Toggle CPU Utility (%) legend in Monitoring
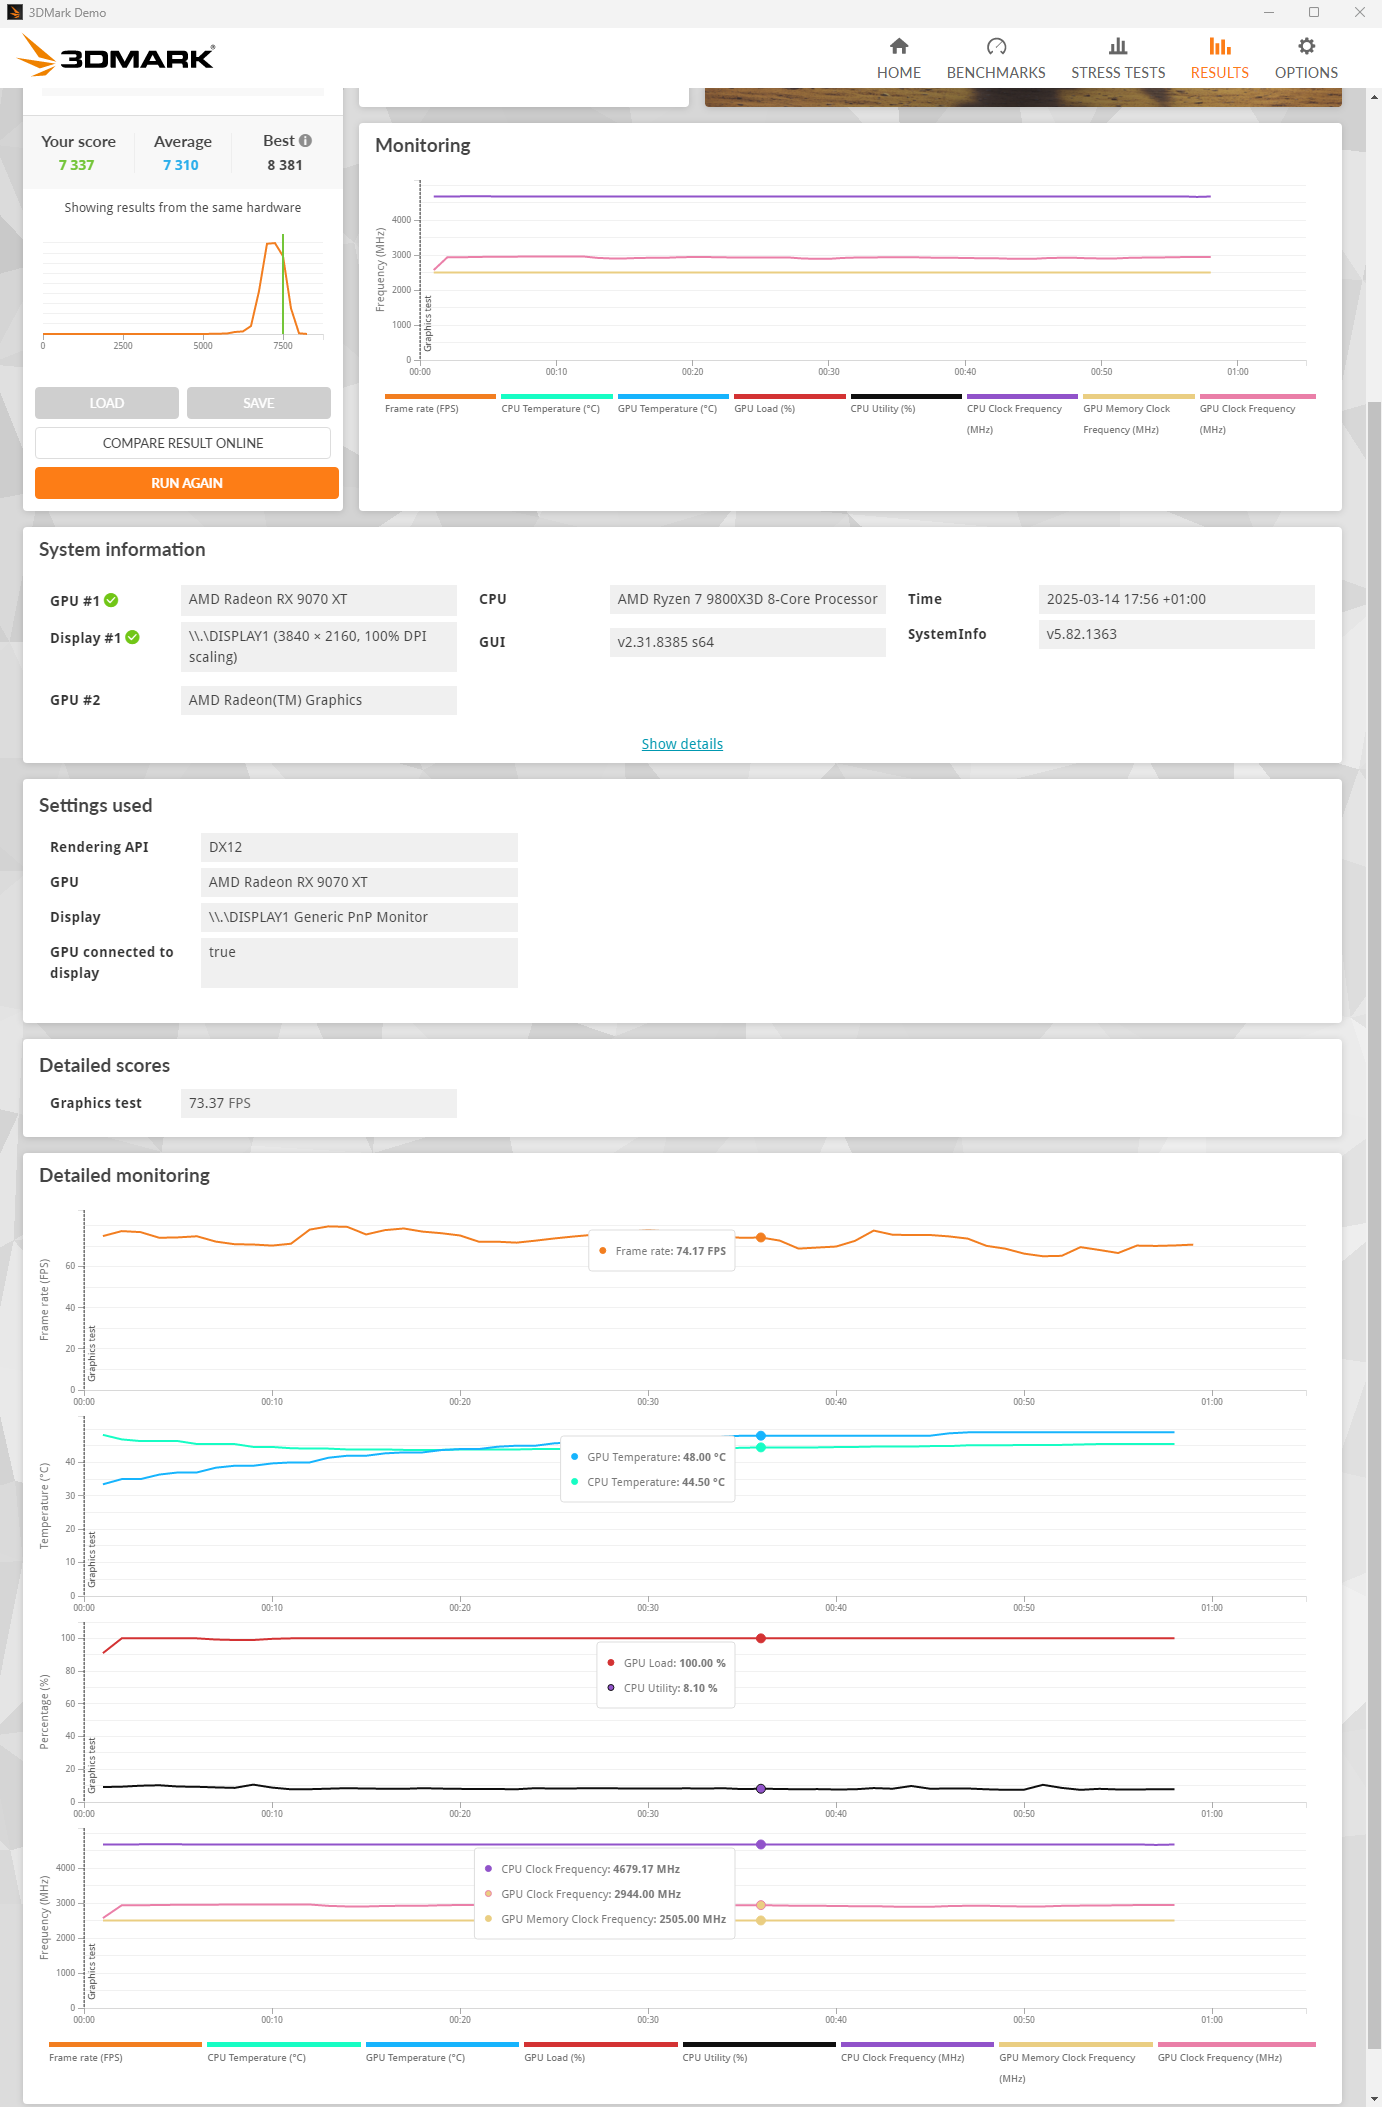The image size is (1382, 2107). pyautogui.click(x=906, y=403)
